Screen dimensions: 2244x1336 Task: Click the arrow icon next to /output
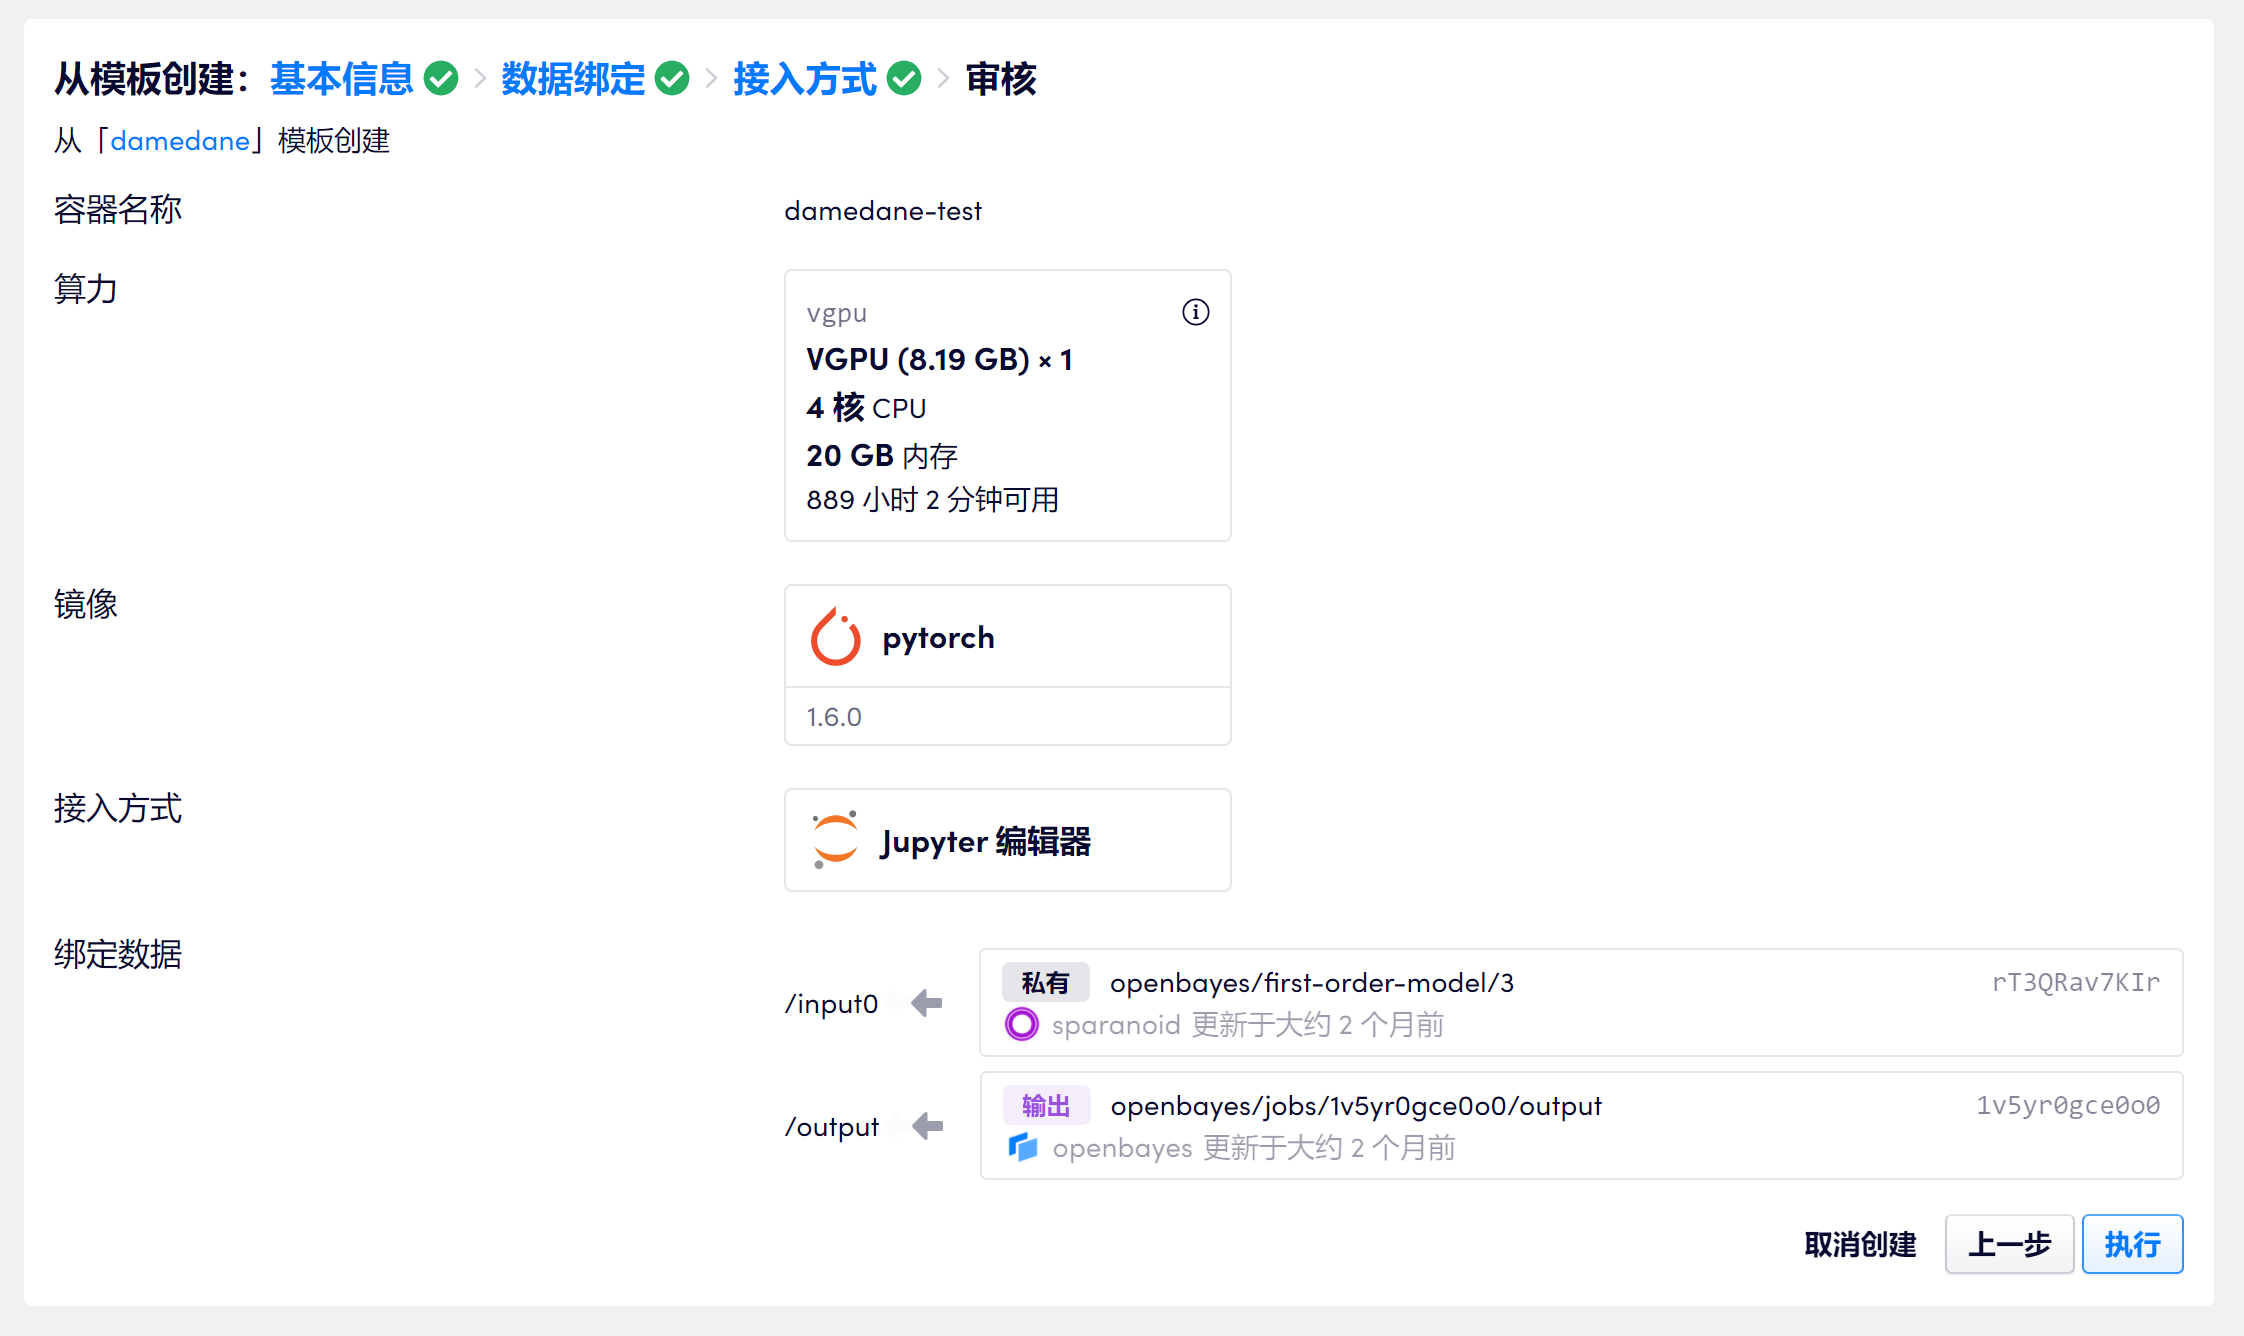pyautogui.click(x=927, y=1126)
